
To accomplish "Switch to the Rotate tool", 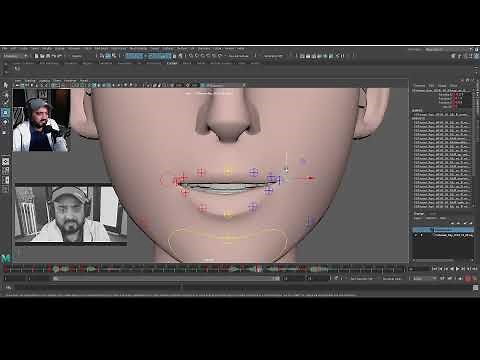I will 5,123.
